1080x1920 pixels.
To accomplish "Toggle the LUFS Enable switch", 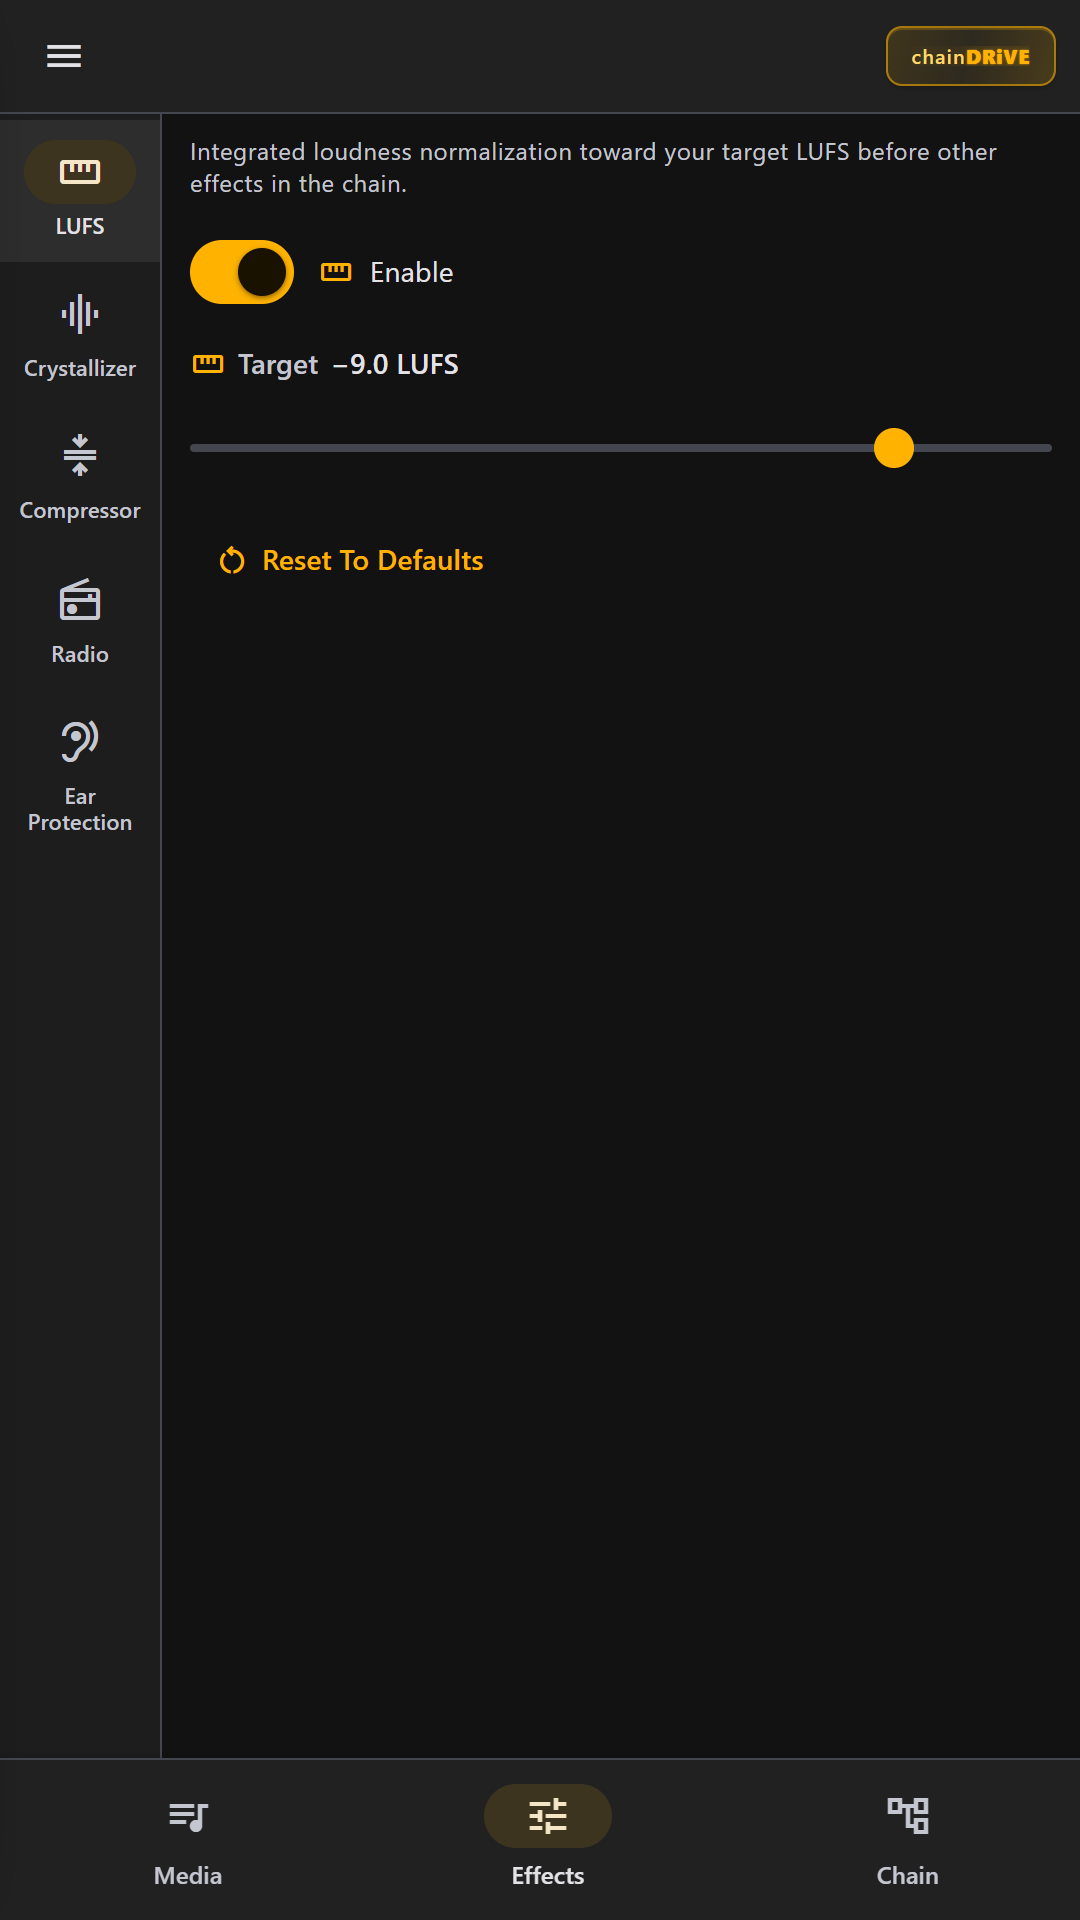I will [x=242, y=272].
